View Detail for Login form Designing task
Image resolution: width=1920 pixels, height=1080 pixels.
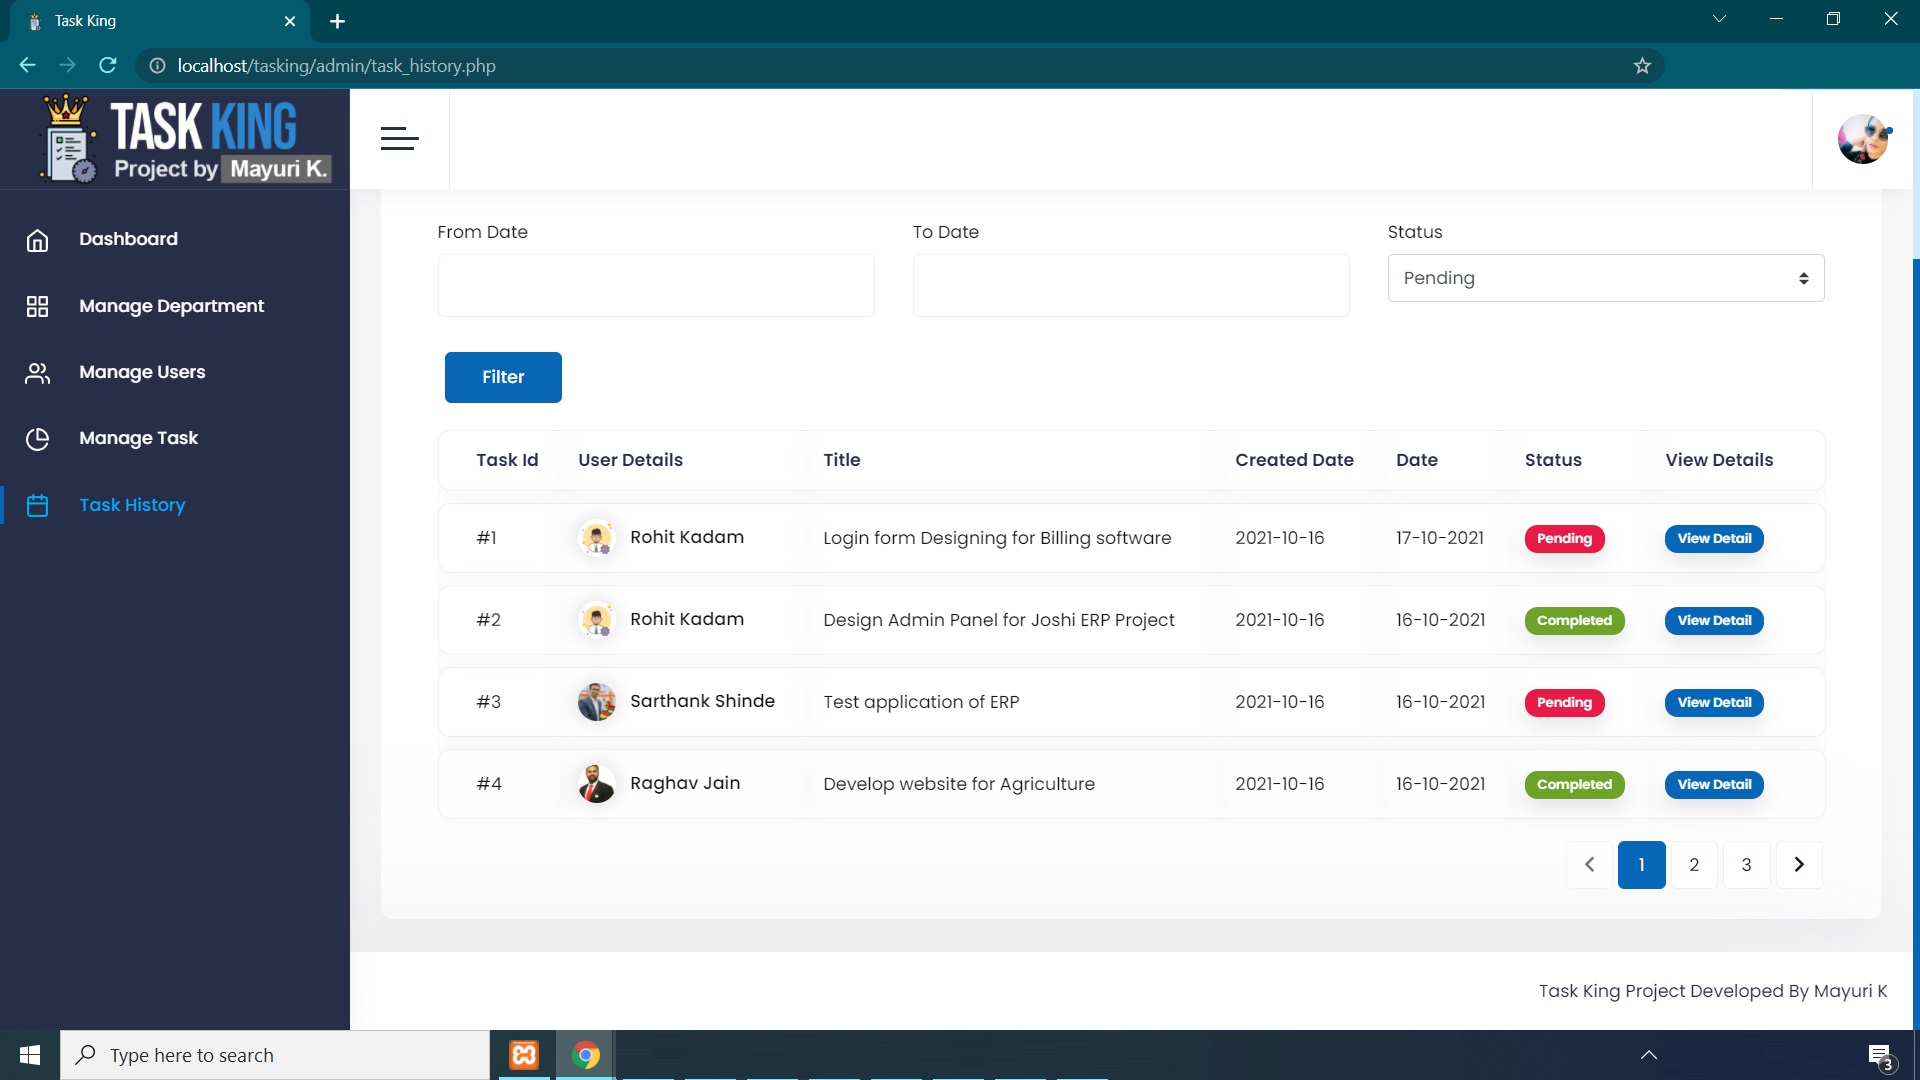coord(1714,538)
